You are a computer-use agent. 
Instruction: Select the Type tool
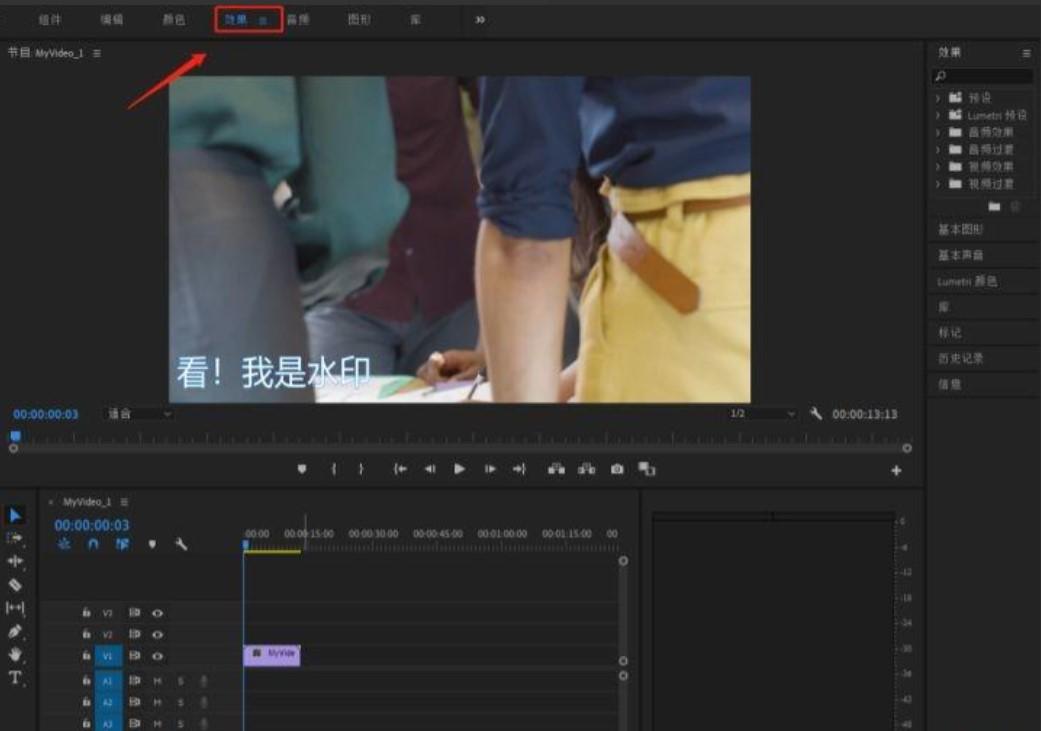pos(15,677)
